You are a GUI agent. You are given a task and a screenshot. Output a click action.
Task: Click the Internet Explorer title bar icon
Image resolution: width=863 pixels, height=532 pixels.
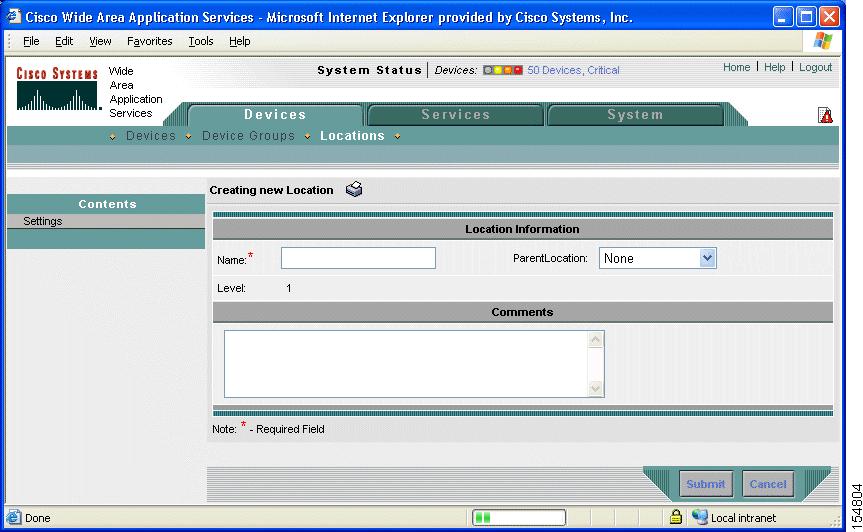(13, 17)
